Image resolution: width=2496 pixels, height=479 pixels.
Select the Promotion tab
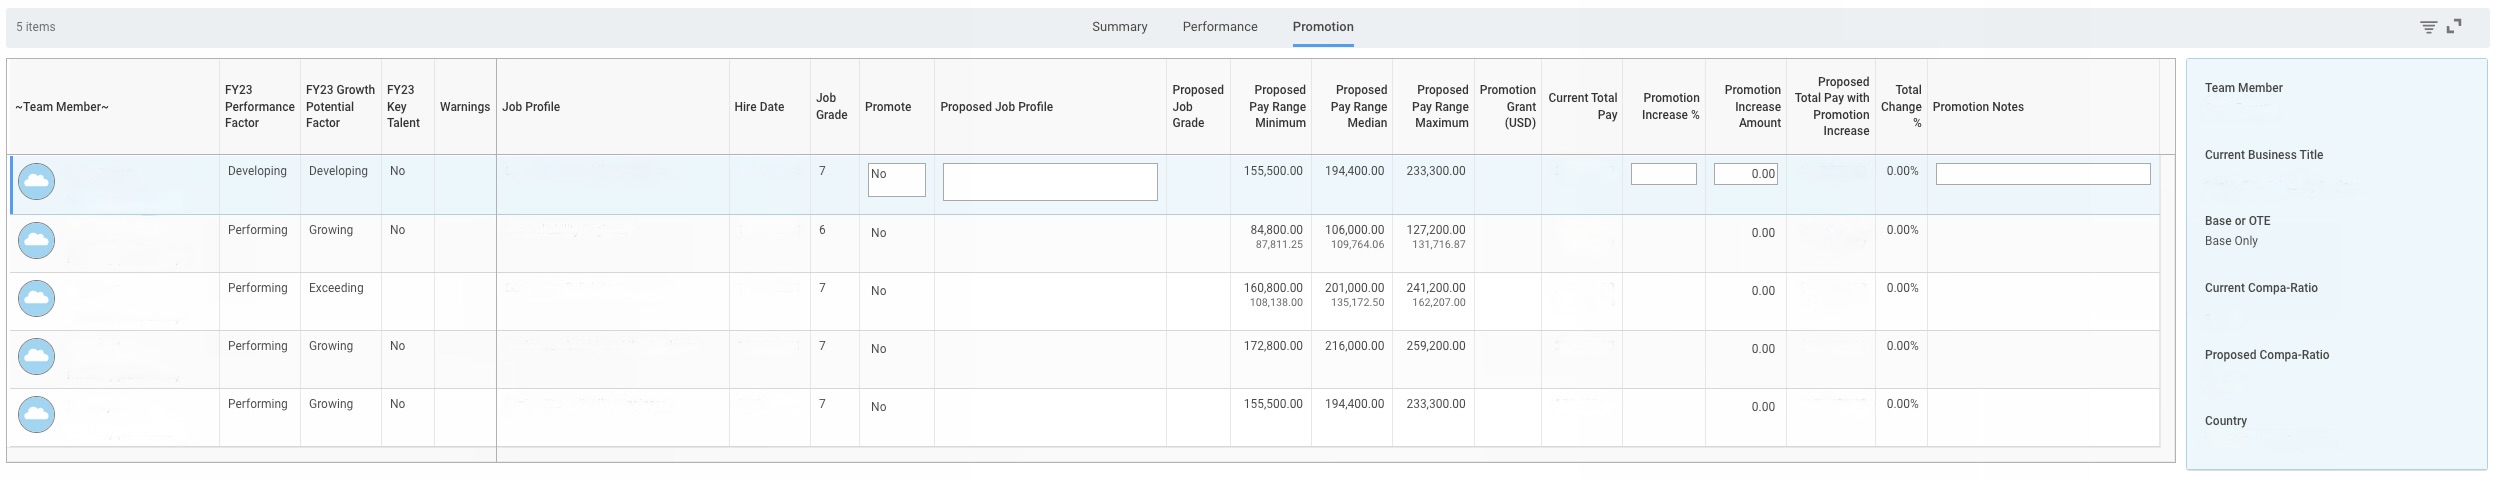click(1322, 27)
